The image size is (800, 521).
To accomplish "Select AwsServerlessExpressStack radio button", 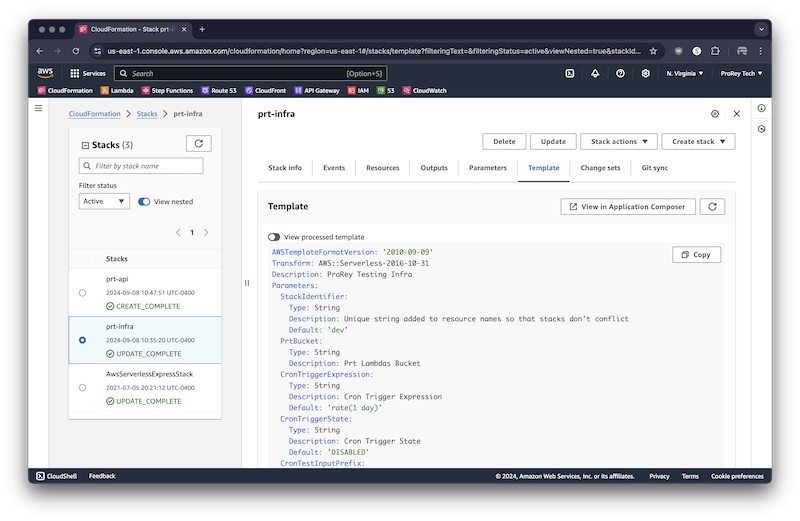I will coord(82,388).
